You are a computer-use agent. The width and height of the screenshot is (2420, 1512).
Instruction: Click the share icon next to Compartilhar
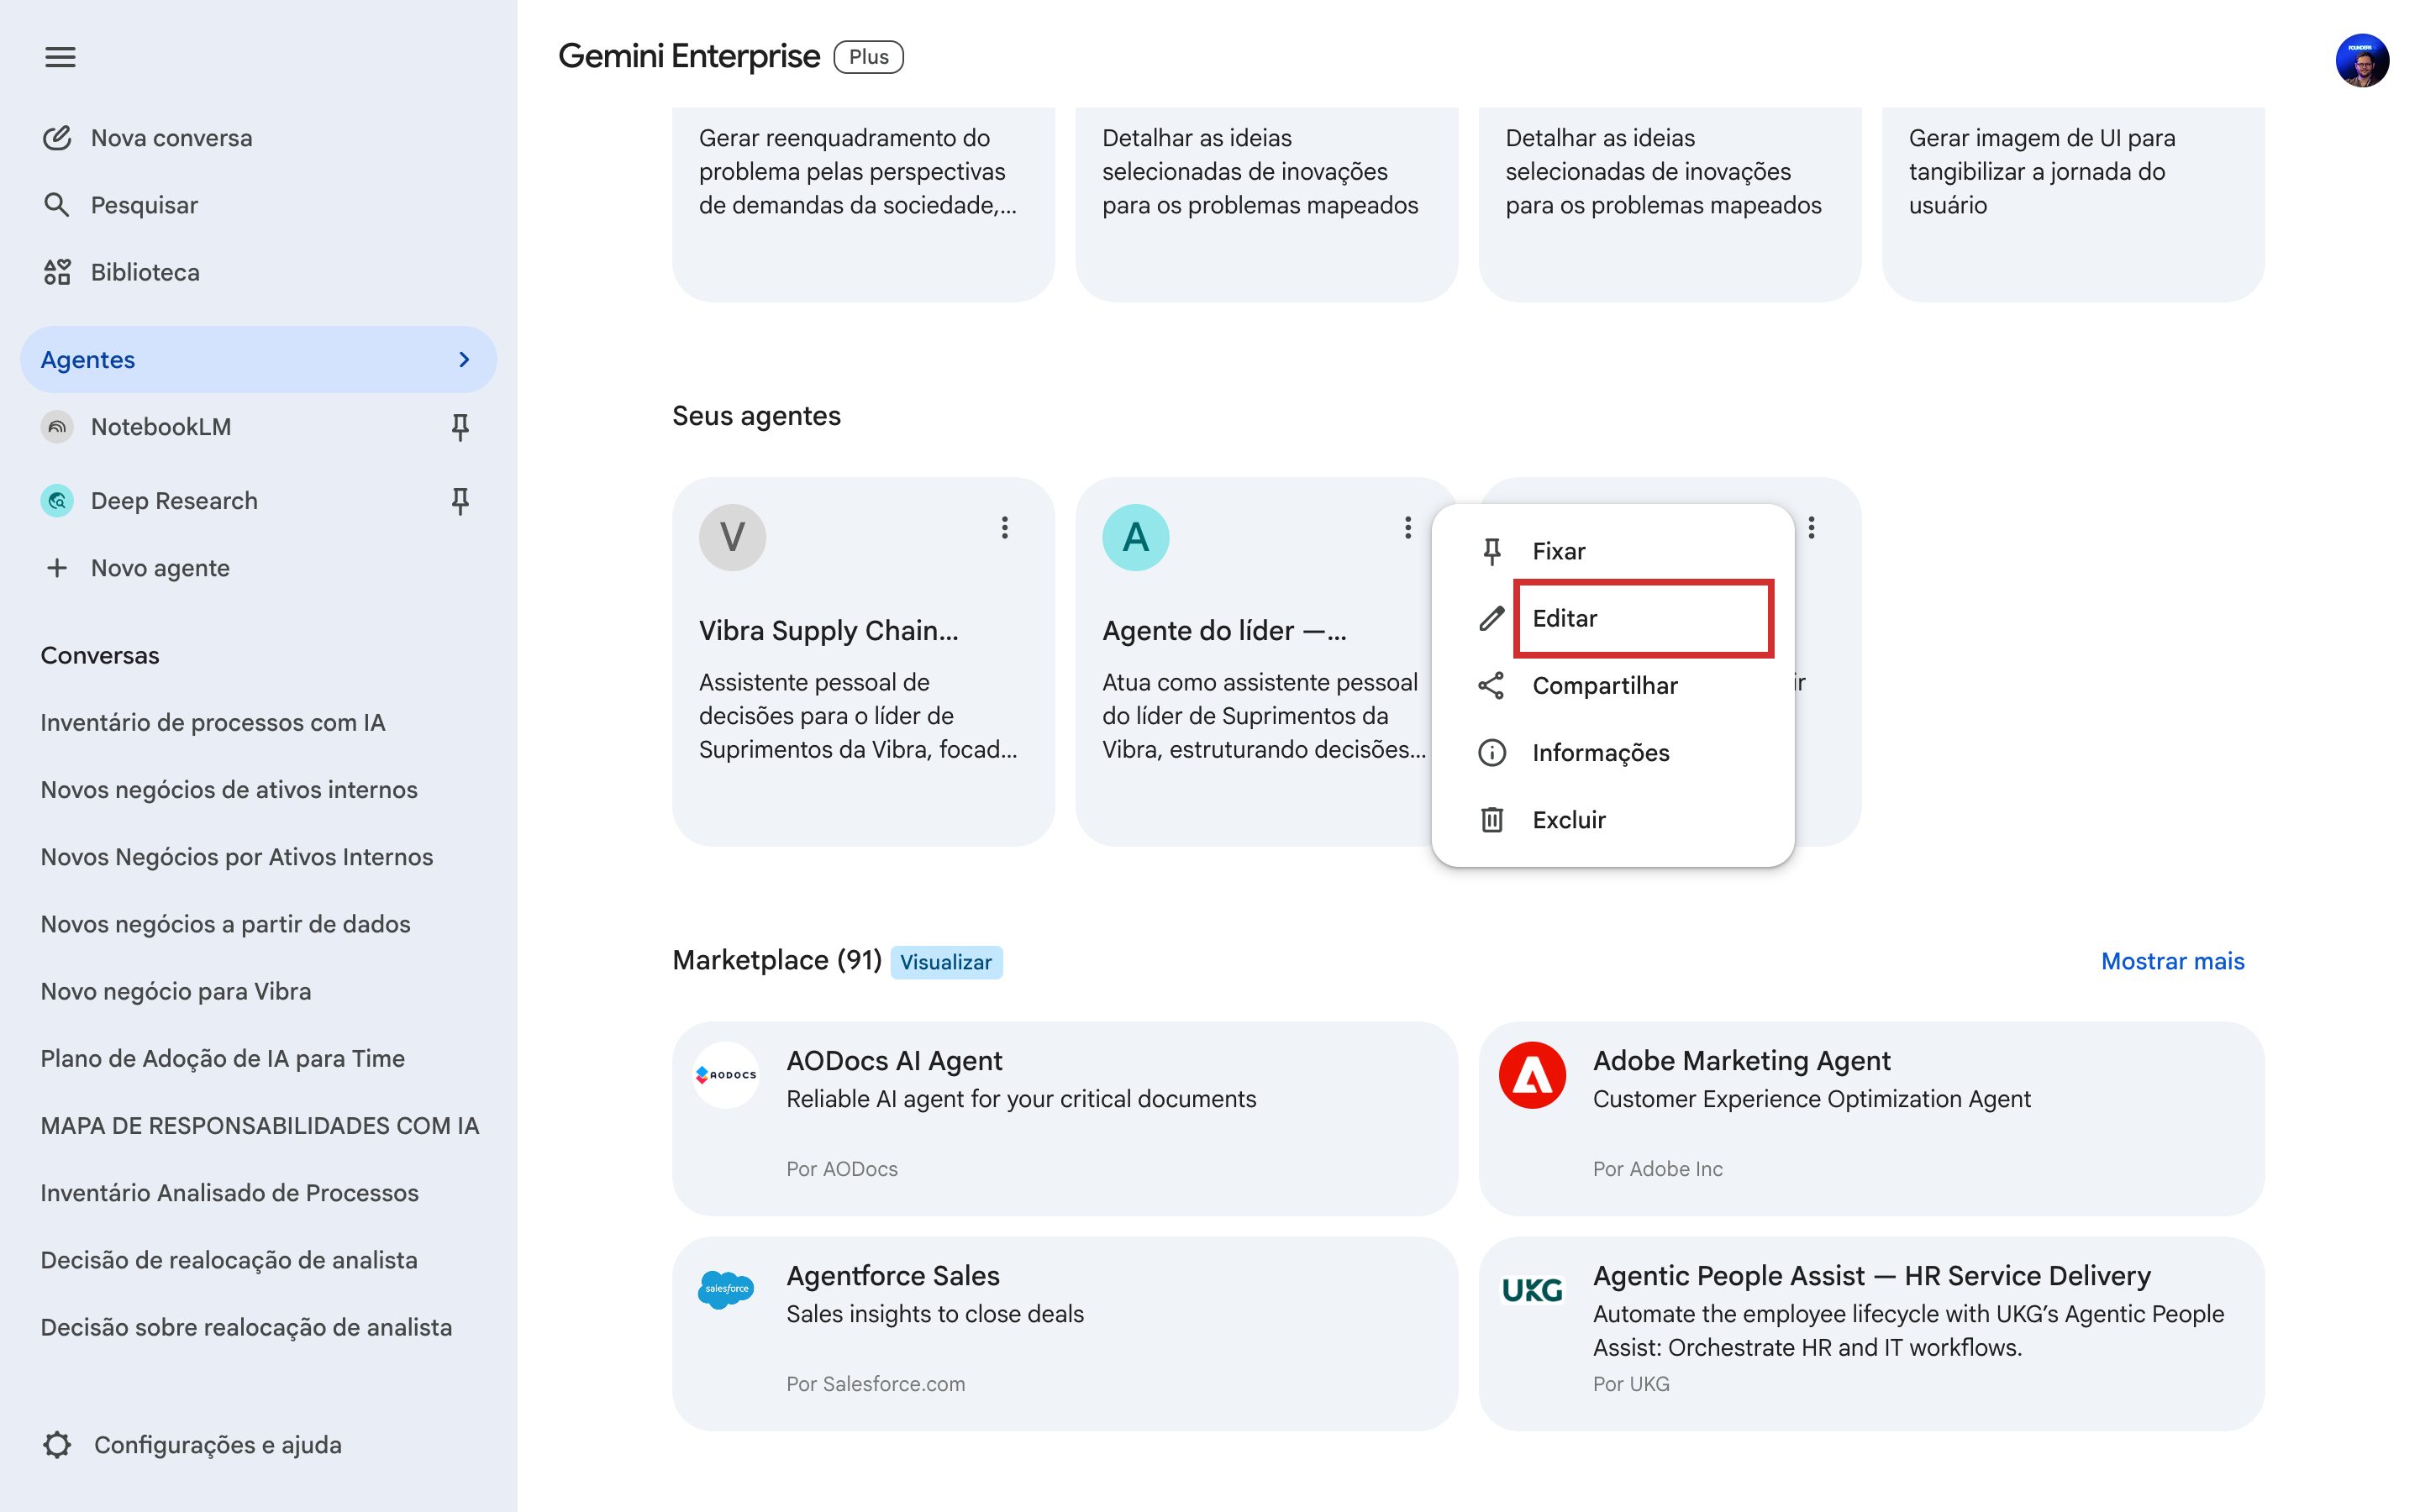coord(1492,686)
